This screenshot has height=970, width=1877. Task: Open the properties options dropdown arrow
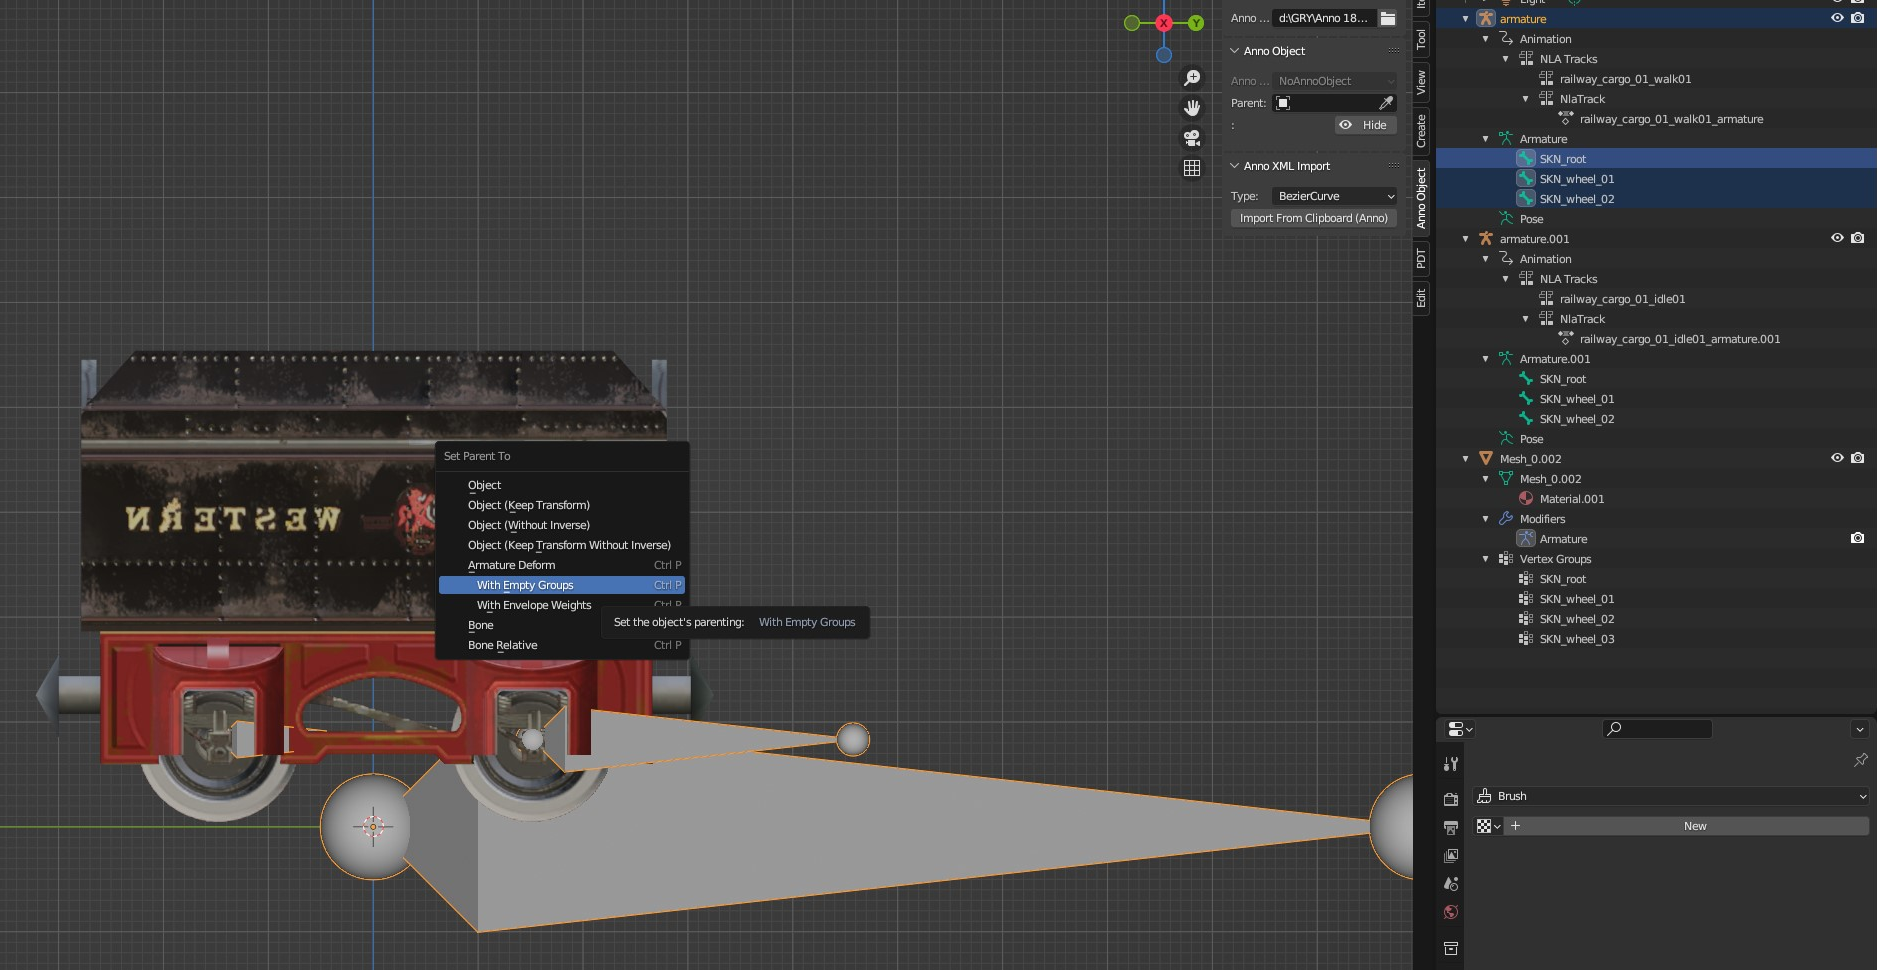1860,729
